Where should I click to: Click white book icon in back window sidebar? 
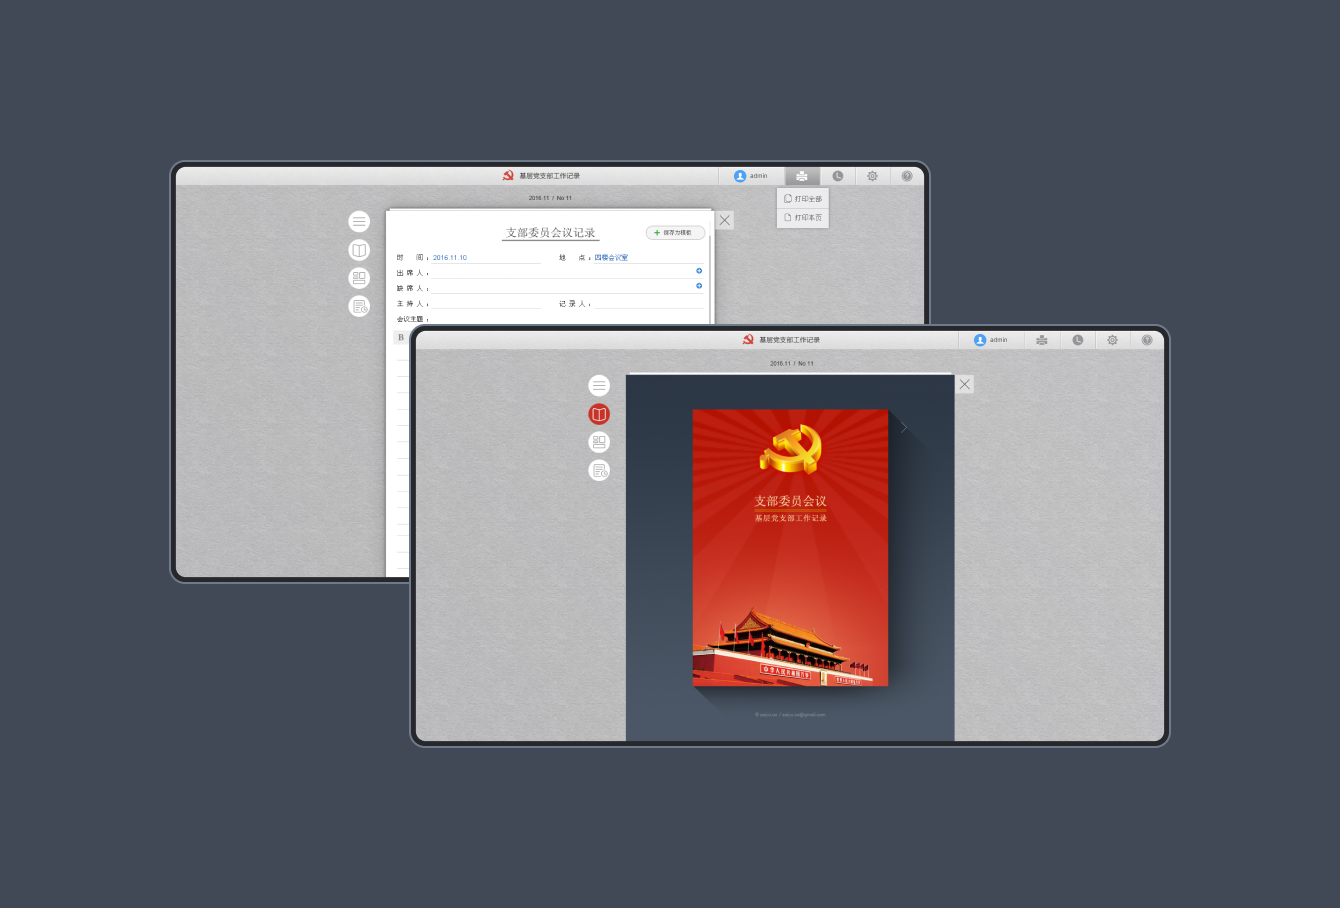coord(359,250)
